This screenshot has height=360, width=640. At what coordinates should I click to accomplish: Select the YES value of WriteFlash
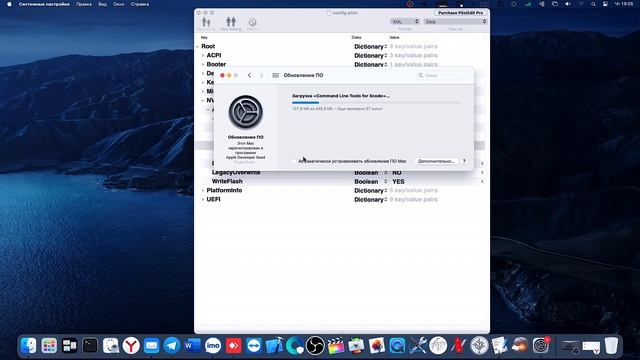point(398,182)
